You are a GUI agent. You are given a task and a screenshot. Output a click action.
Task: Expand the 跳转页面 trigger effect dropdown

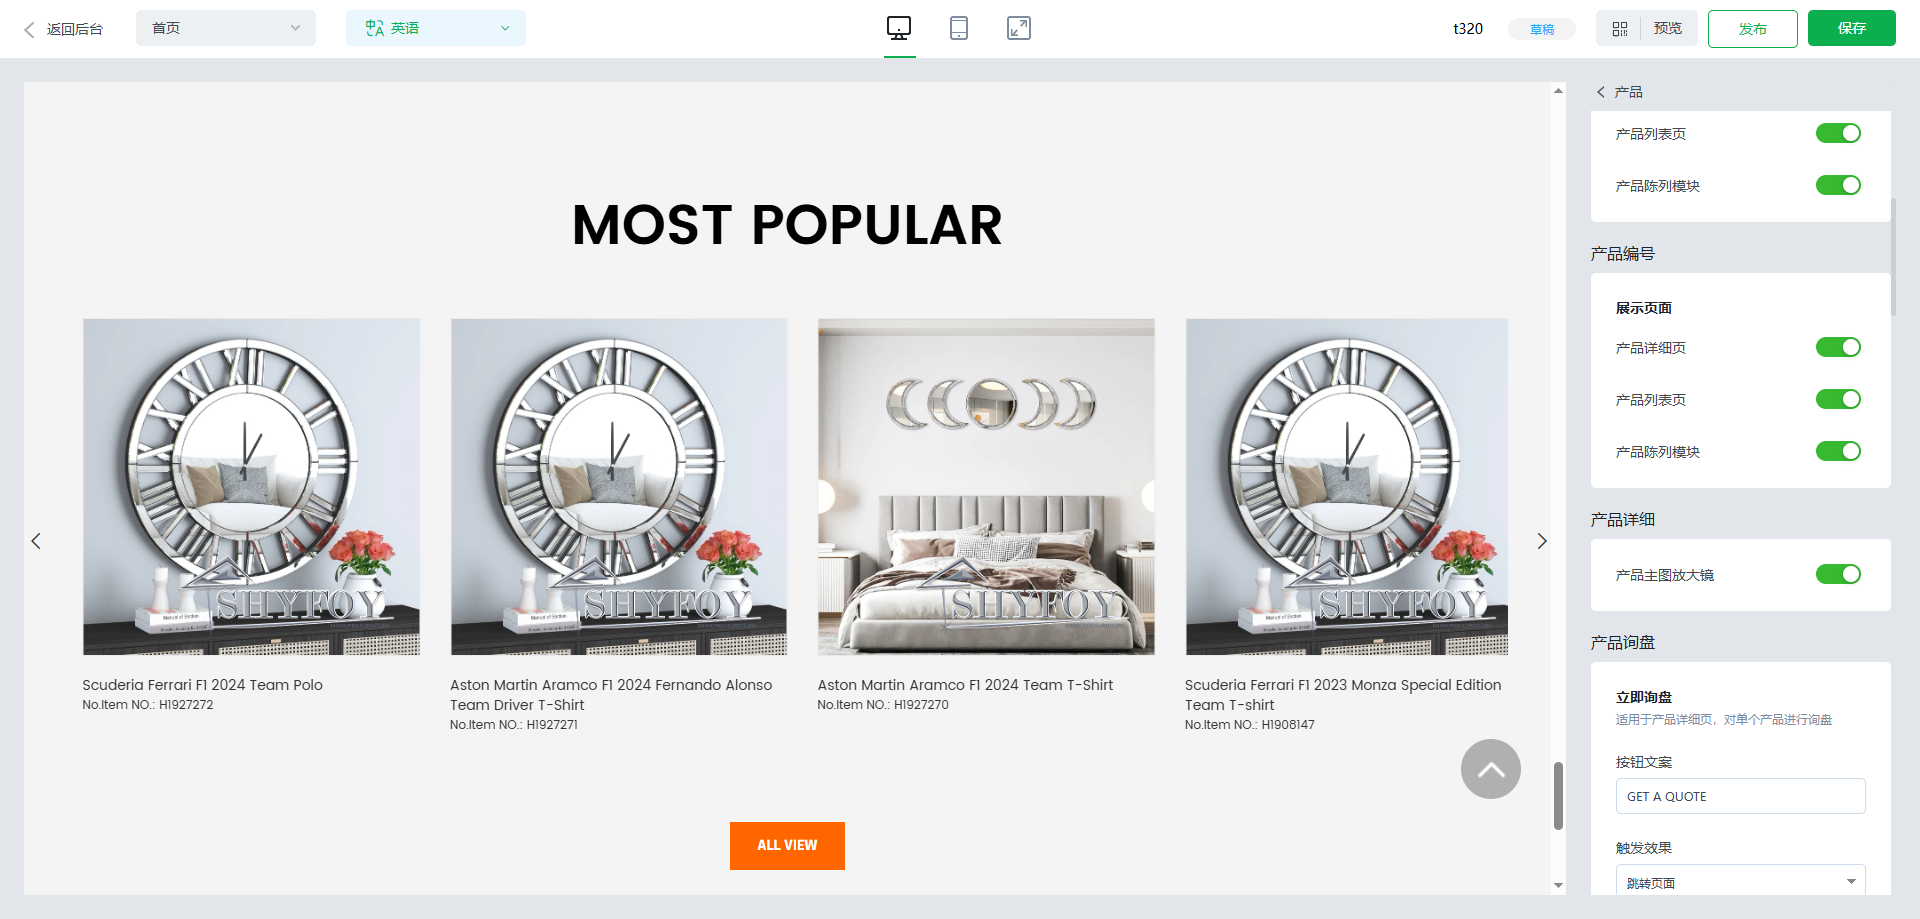point(1741,880)
